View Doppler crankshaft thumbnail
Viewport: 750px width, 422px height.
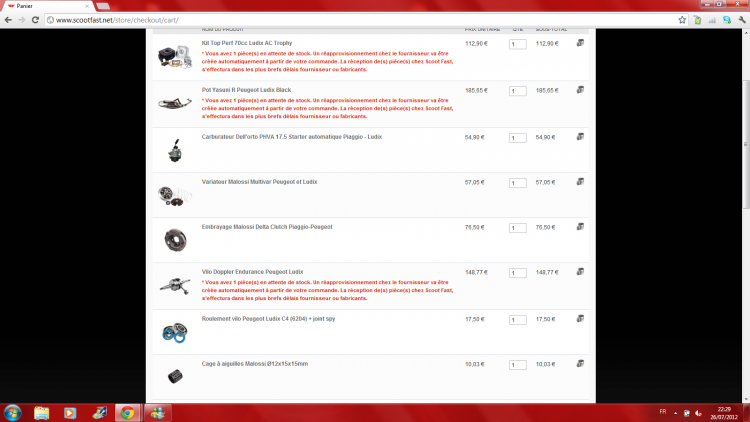[x=175, y=286]
